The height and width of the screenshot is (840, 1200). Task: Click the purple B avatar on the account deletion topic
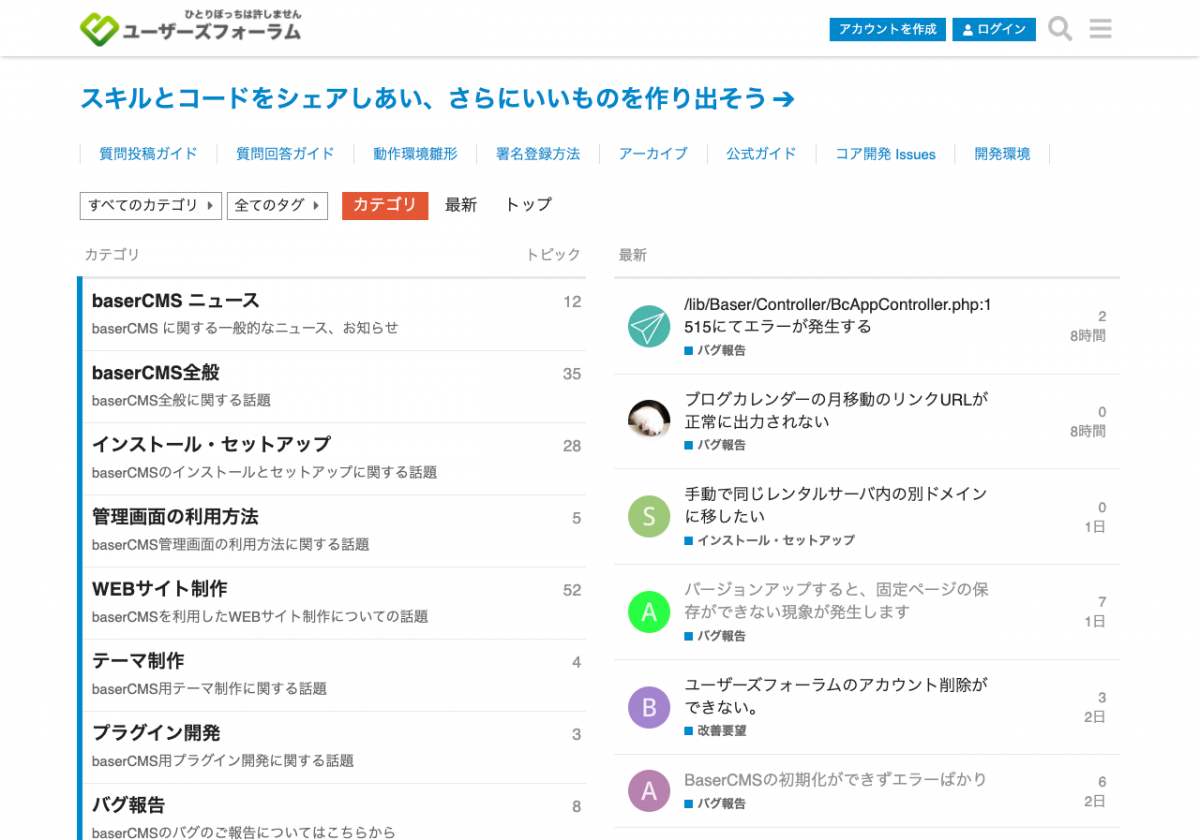coord(648,707)
